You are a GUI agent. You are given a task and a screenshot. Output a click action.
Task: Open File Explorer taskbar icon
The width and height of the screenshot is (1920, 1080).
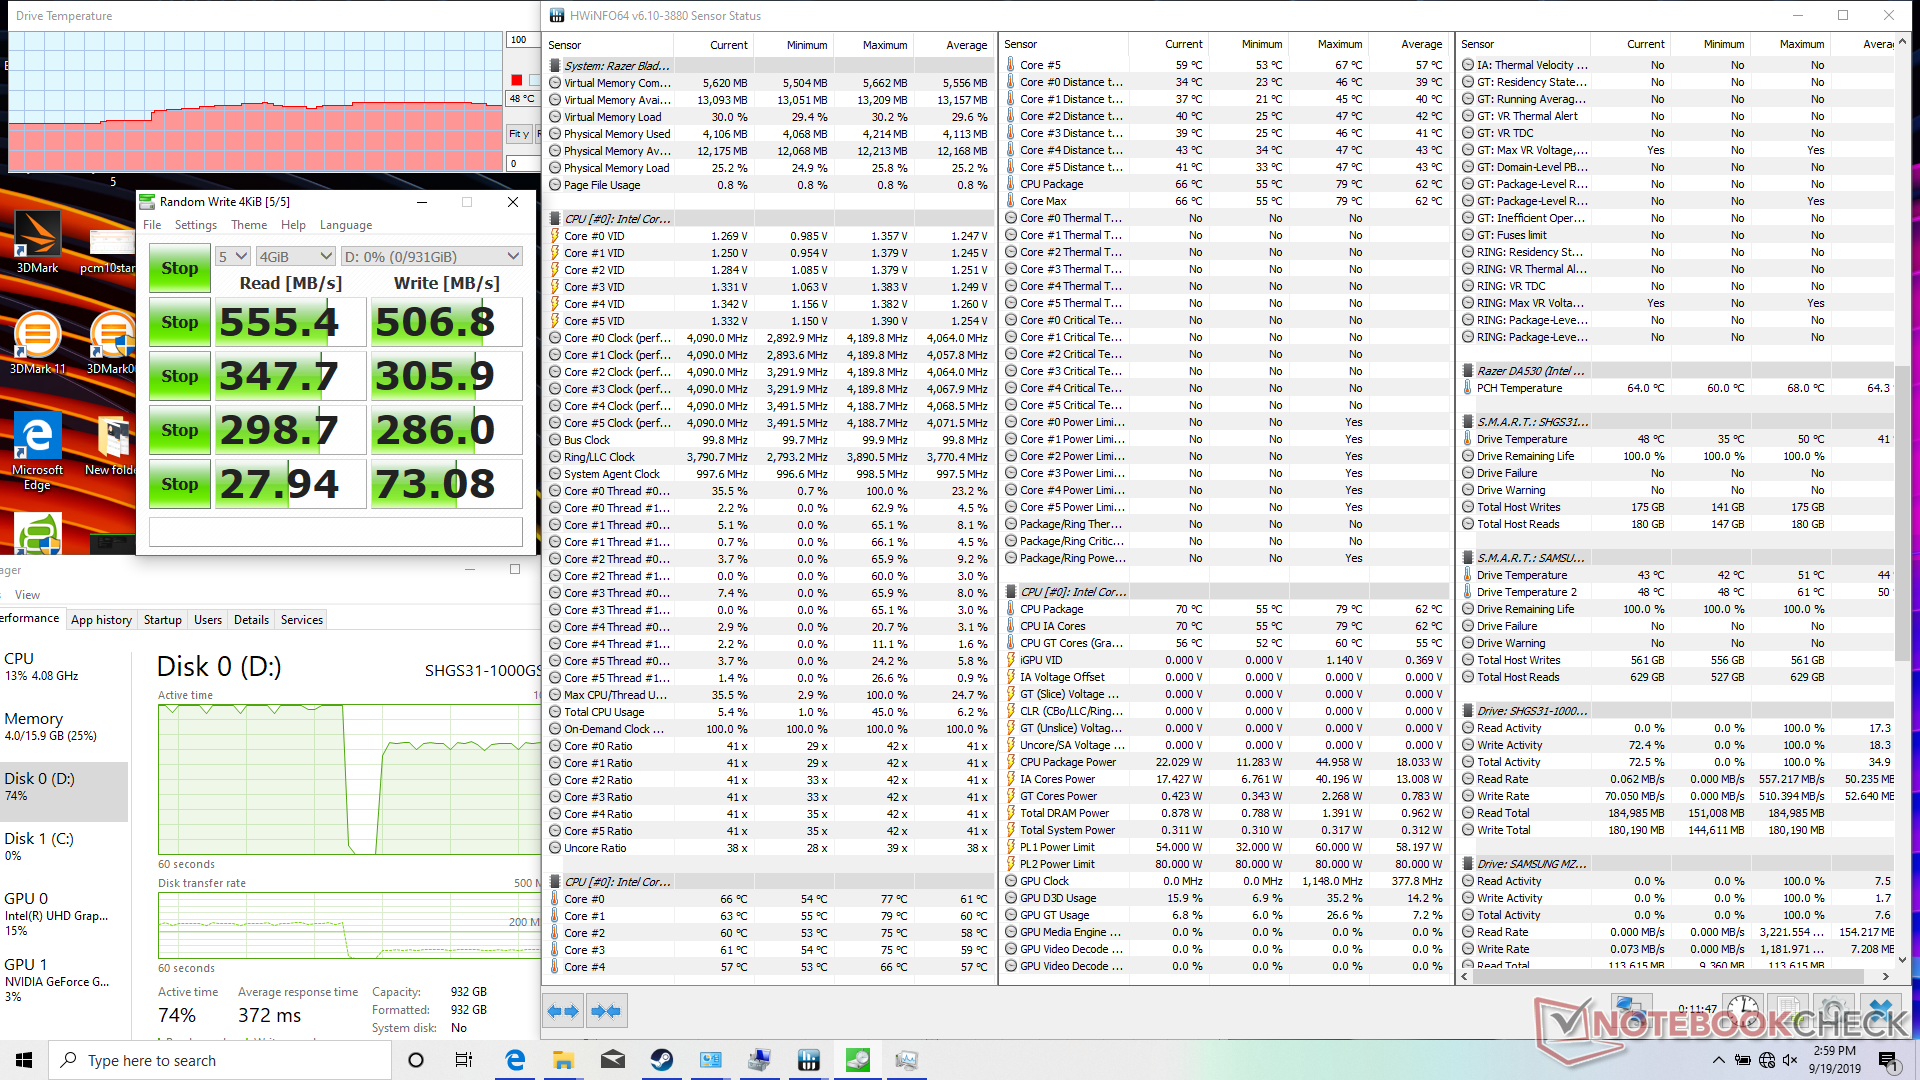(x=563, y=1060)
